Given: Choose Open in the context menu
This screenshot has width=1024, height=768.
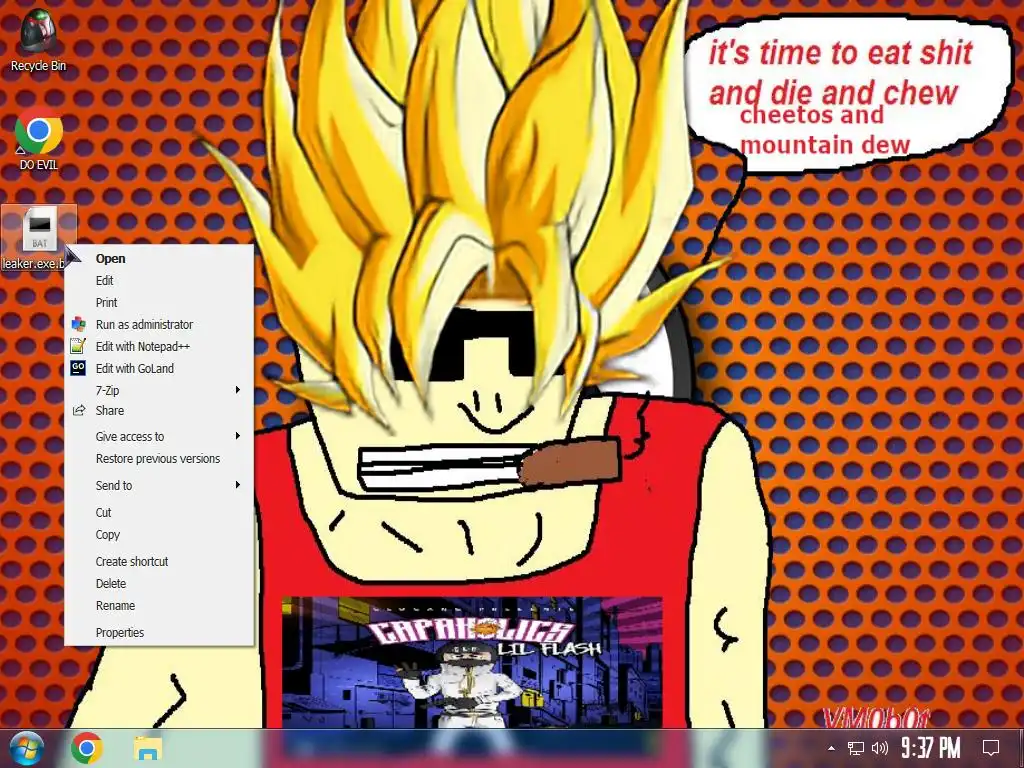Looking at the screenshot, I should [x=159, y=259].
